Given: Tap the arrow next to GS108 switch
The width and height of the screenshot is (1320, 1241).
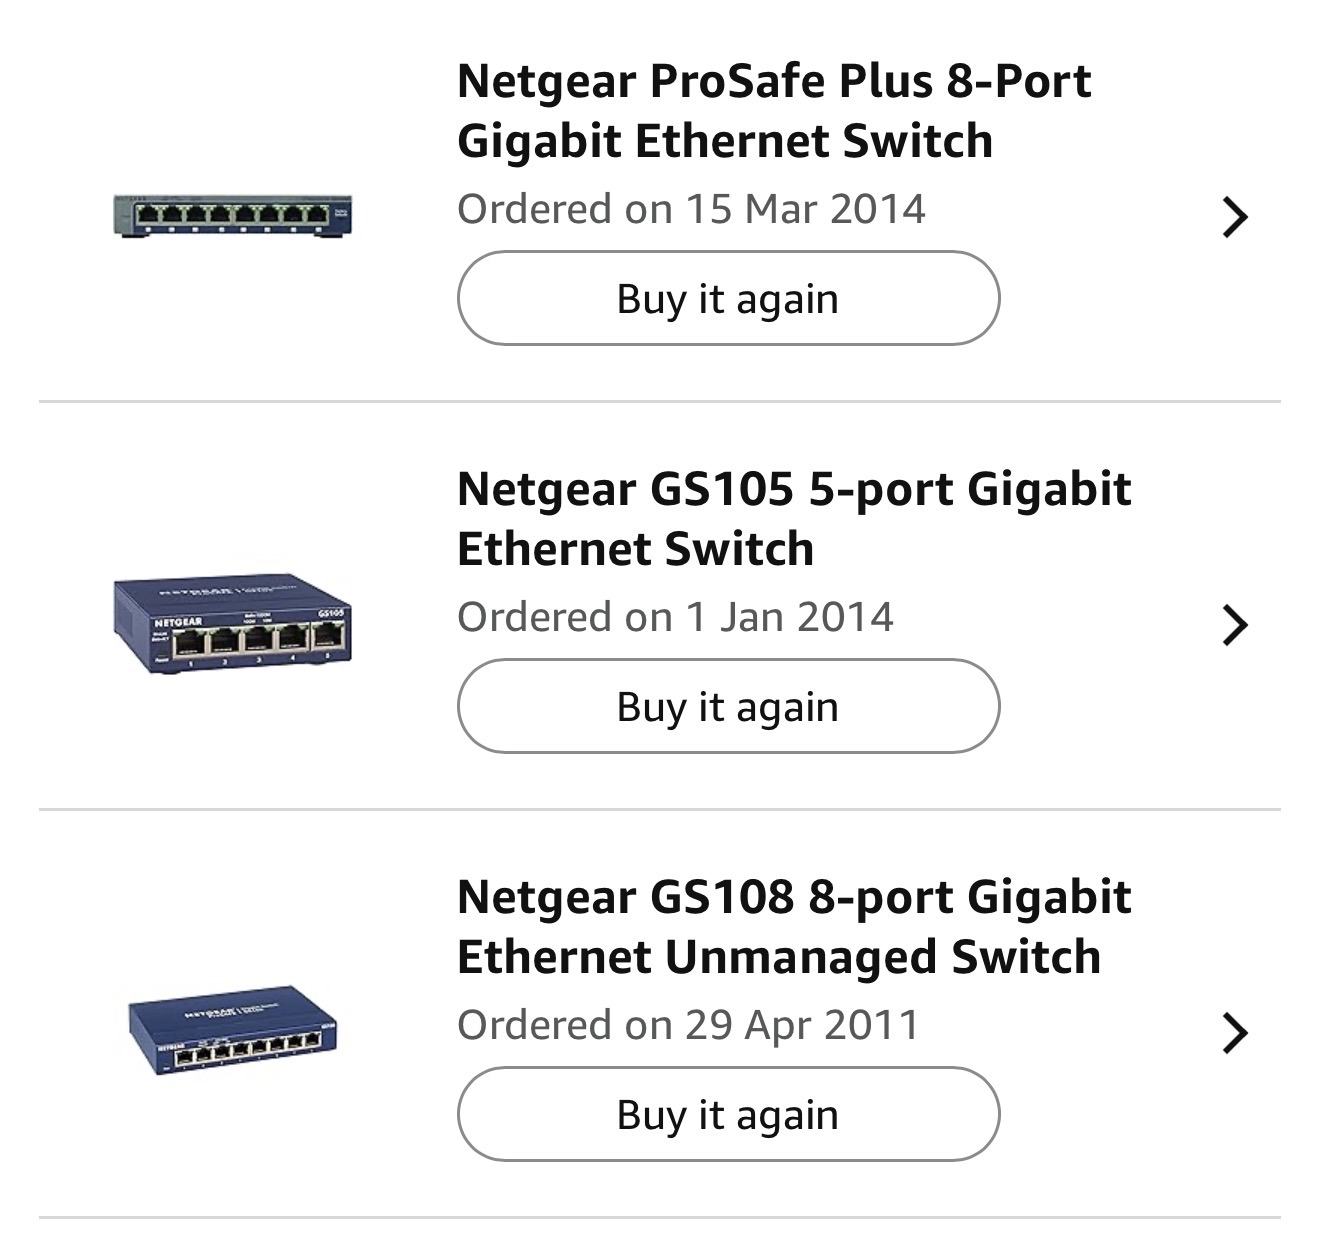Looking at the screenshot, I should (1235, 1033).
